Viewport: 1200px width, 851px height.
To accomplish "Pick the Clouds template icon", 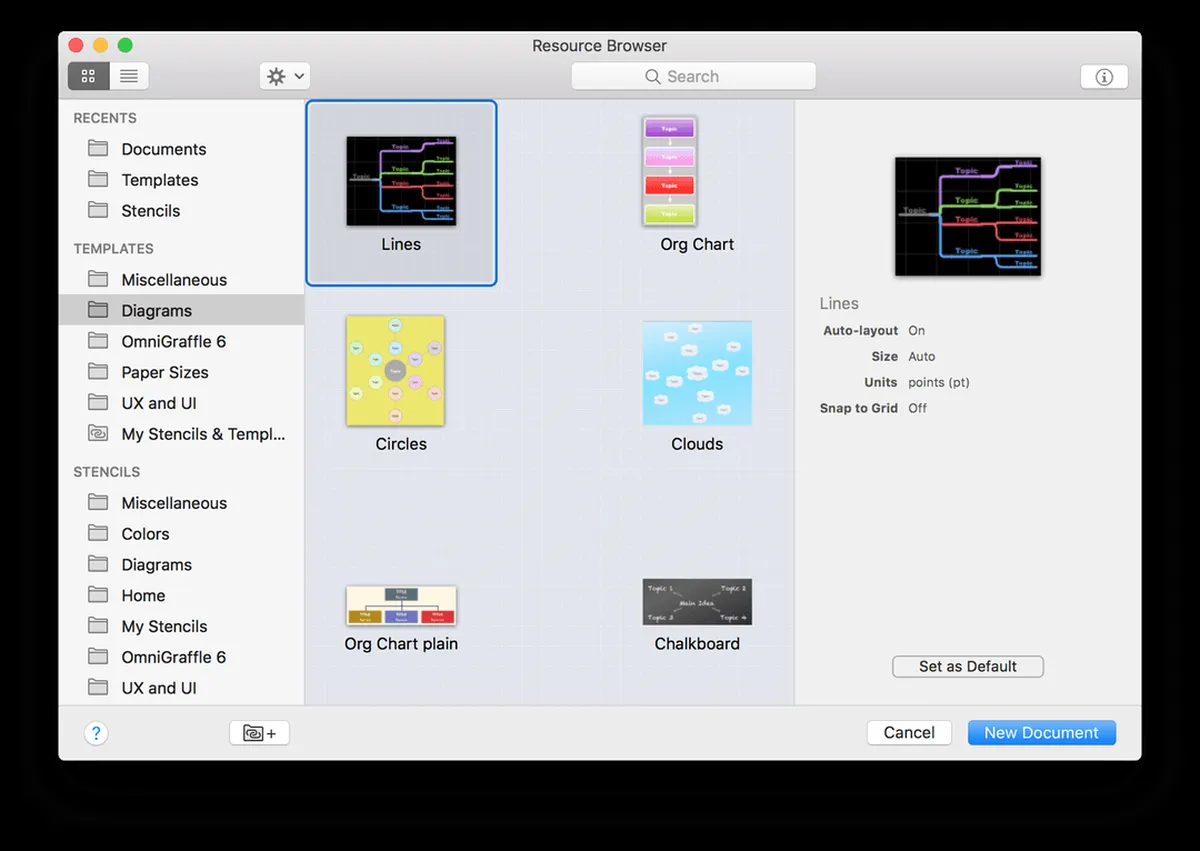I will 697,373.
